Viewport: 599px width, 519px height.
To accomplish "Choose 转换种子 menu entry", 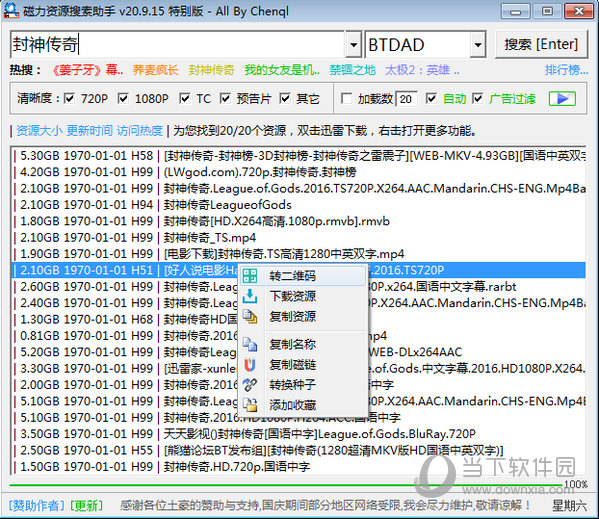I will [302, 385].
